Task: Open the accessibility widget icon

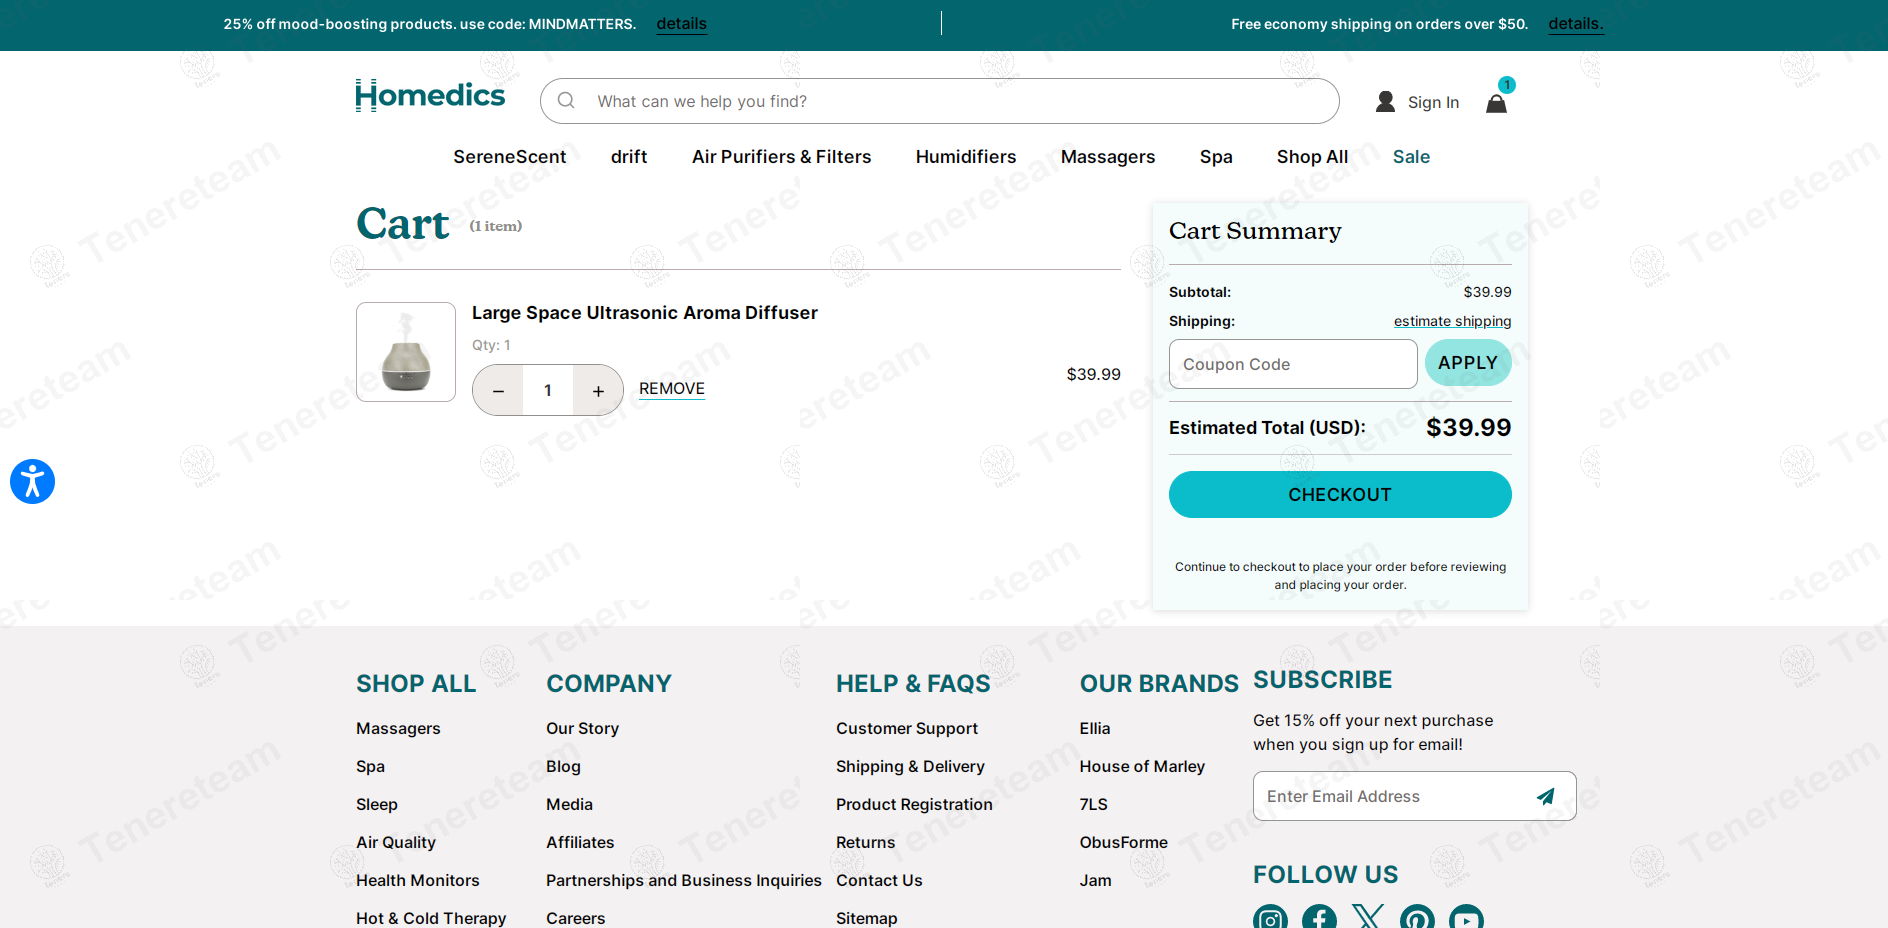Action: [32, 481]
